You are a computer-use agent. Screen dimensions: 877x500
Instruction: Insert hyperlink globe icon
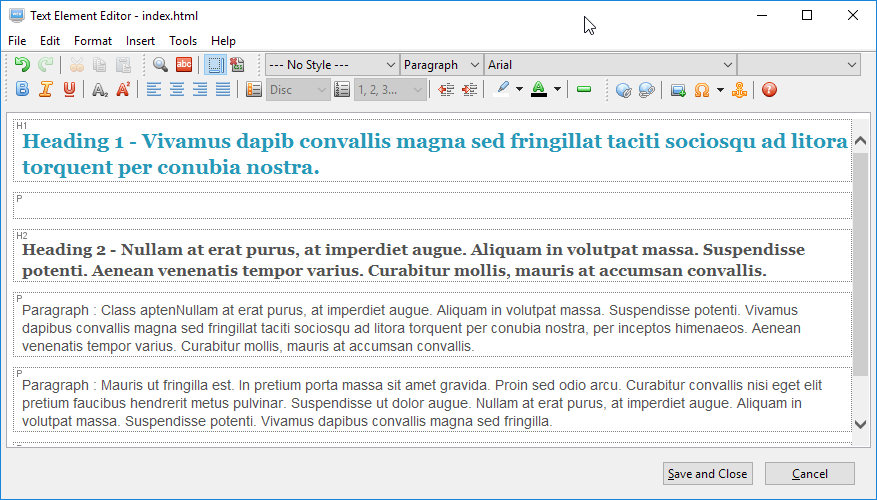click(623, 89)
